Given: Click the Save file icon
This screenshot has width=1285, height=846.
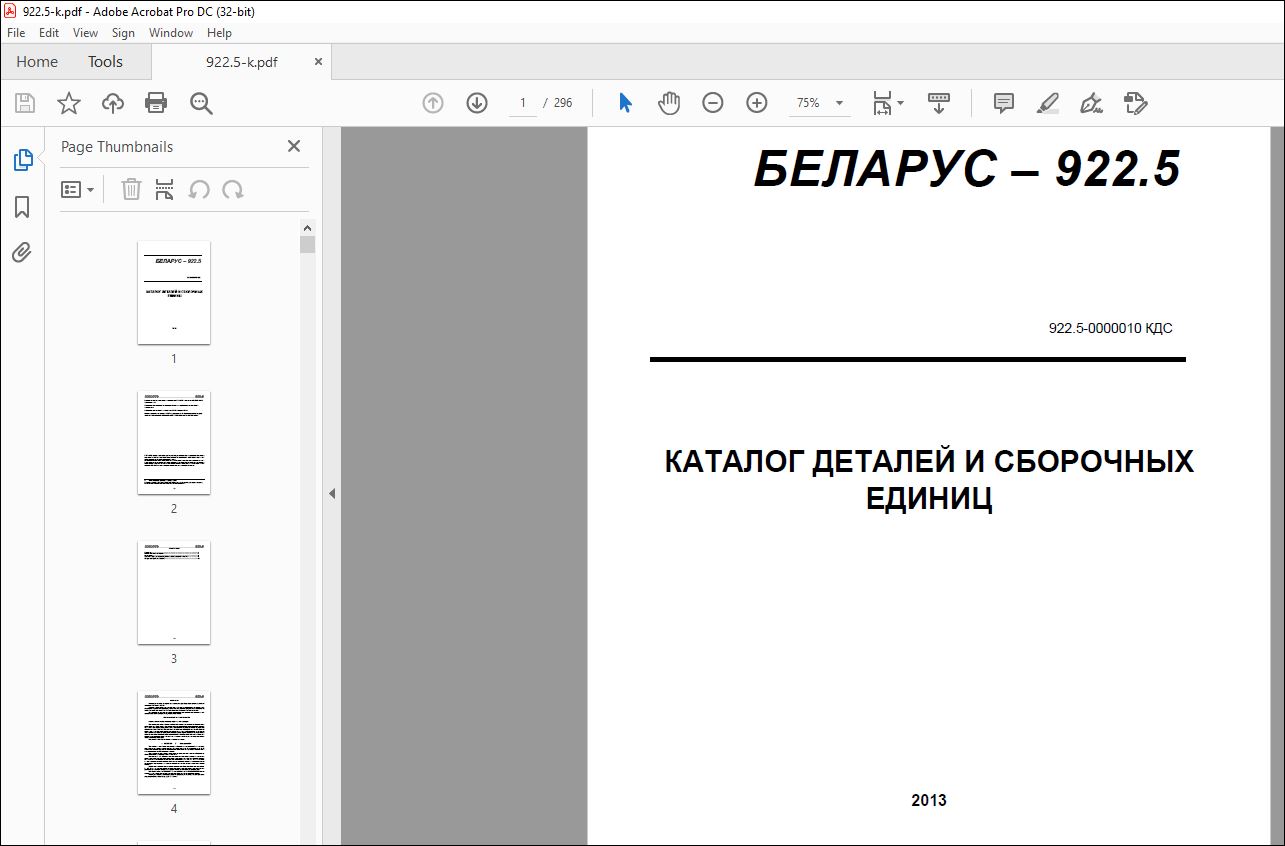Looking at the screenshot, I should point(25,103).
